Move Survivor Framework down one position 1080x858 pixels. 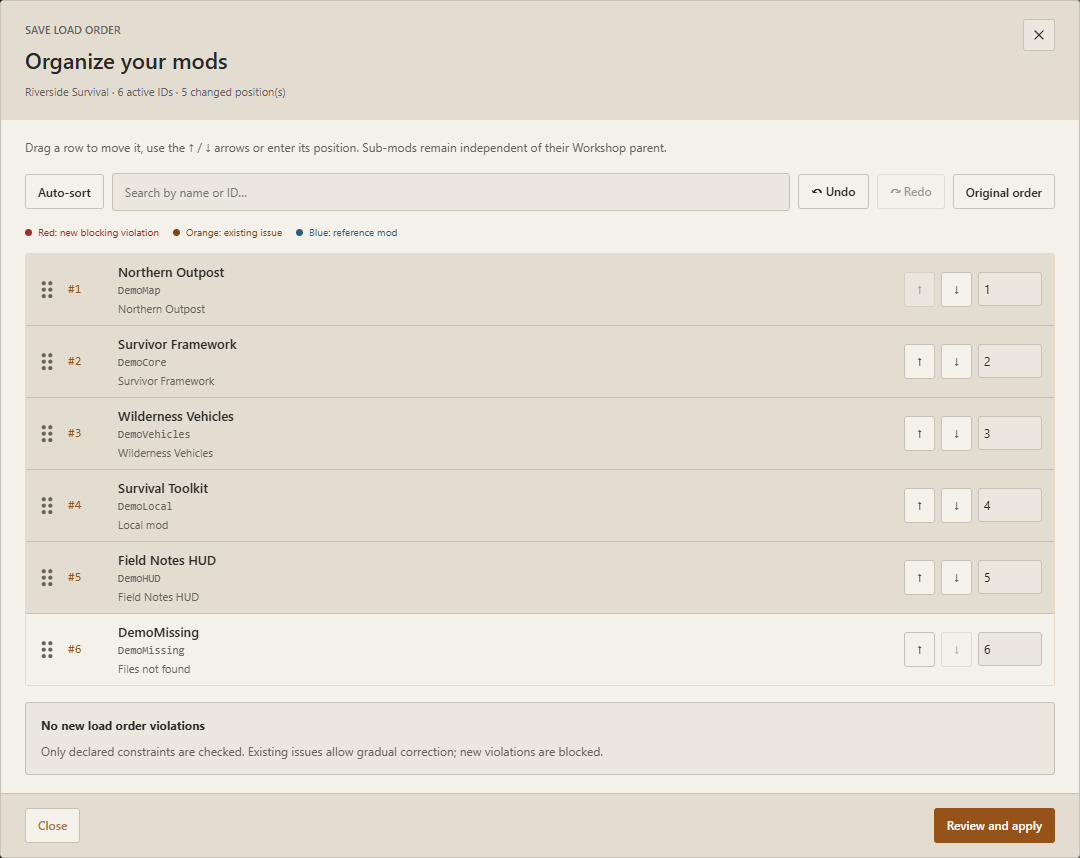coord(956,362)
